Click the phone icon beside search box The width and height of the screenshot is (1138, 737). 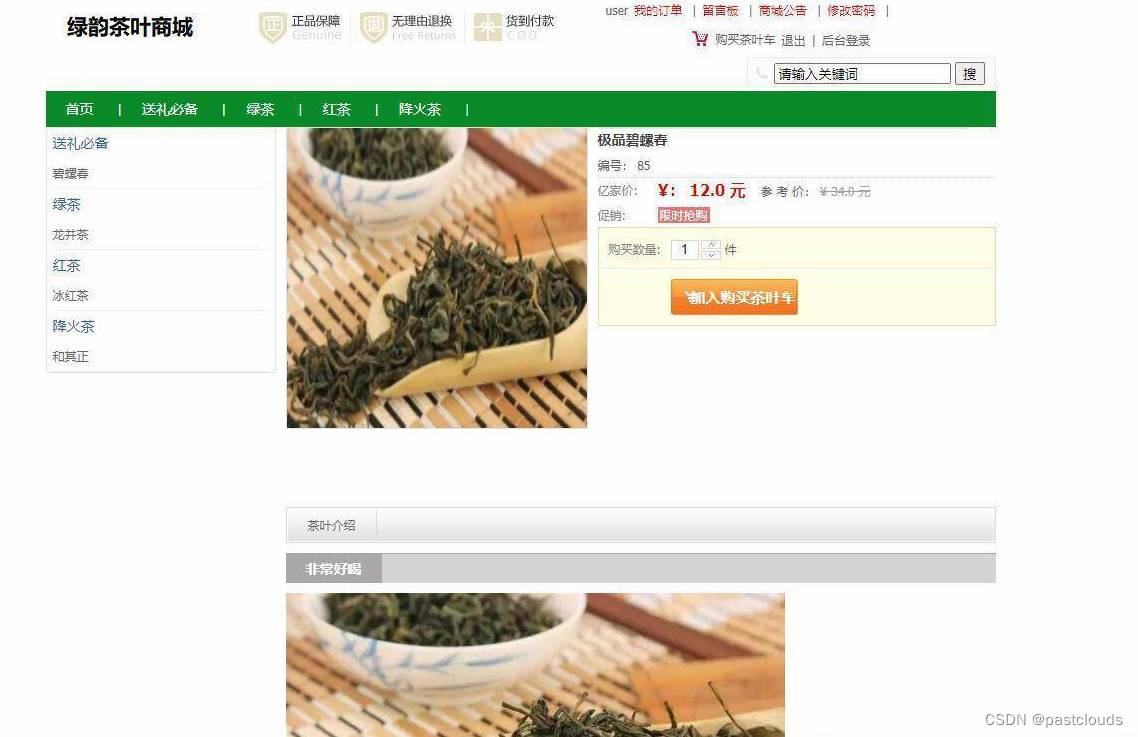coord(761,73)
